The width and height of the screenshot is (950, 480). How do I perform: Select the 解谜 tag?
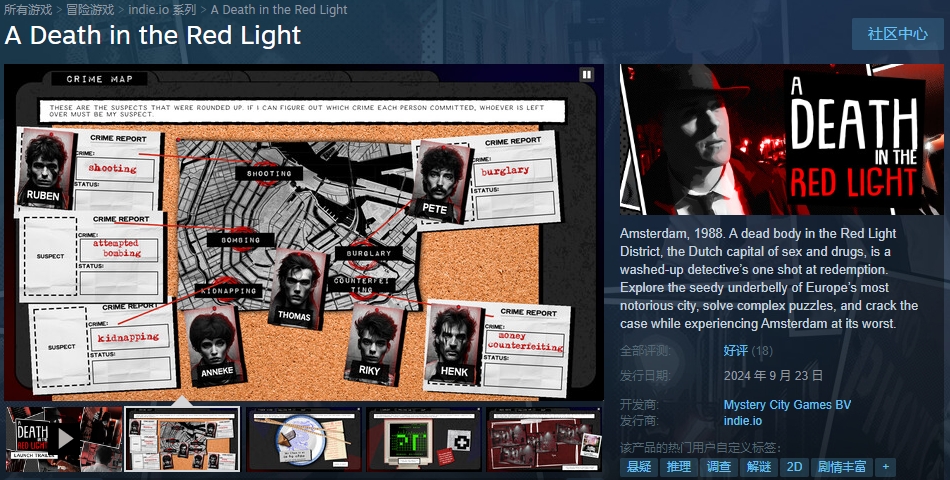tap(759, 467)
